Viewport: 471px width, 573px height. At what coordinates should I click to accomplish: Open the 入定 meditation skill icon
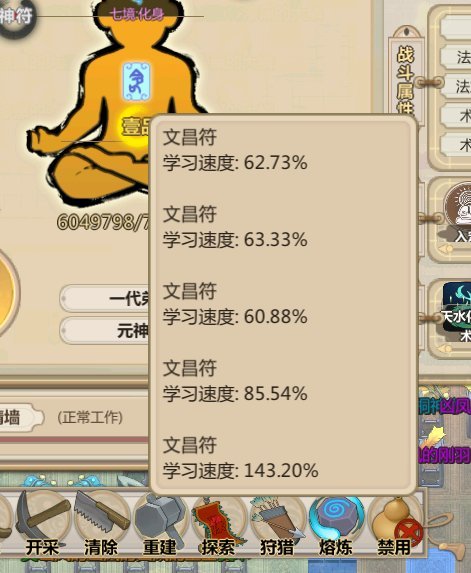(x=460, y=212)
